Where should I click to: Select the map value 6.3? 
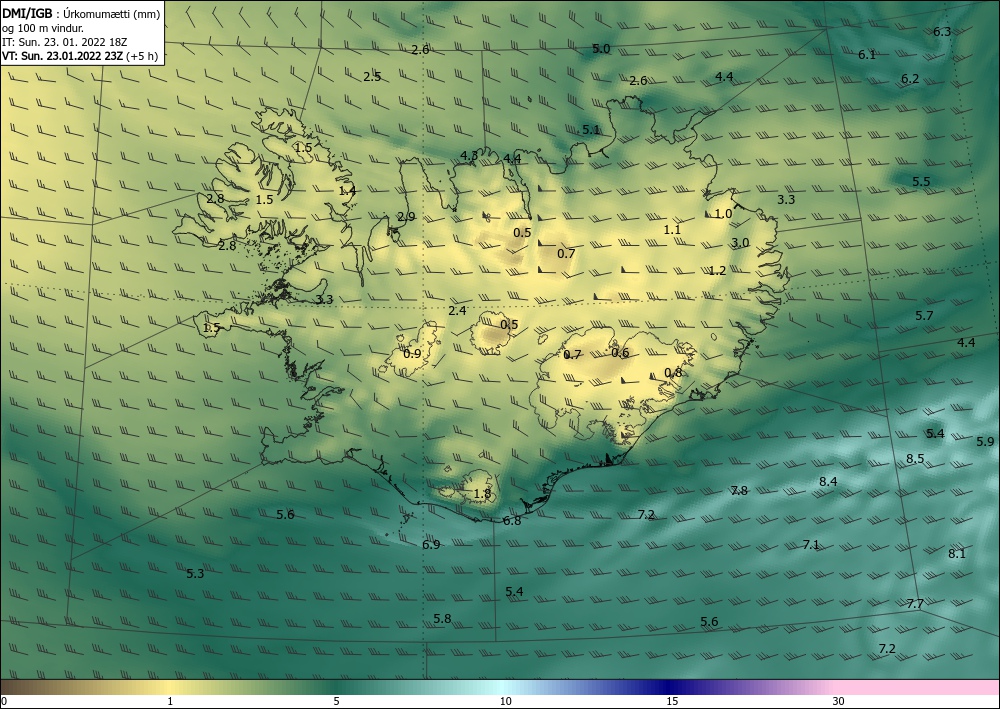coord(942,32)
